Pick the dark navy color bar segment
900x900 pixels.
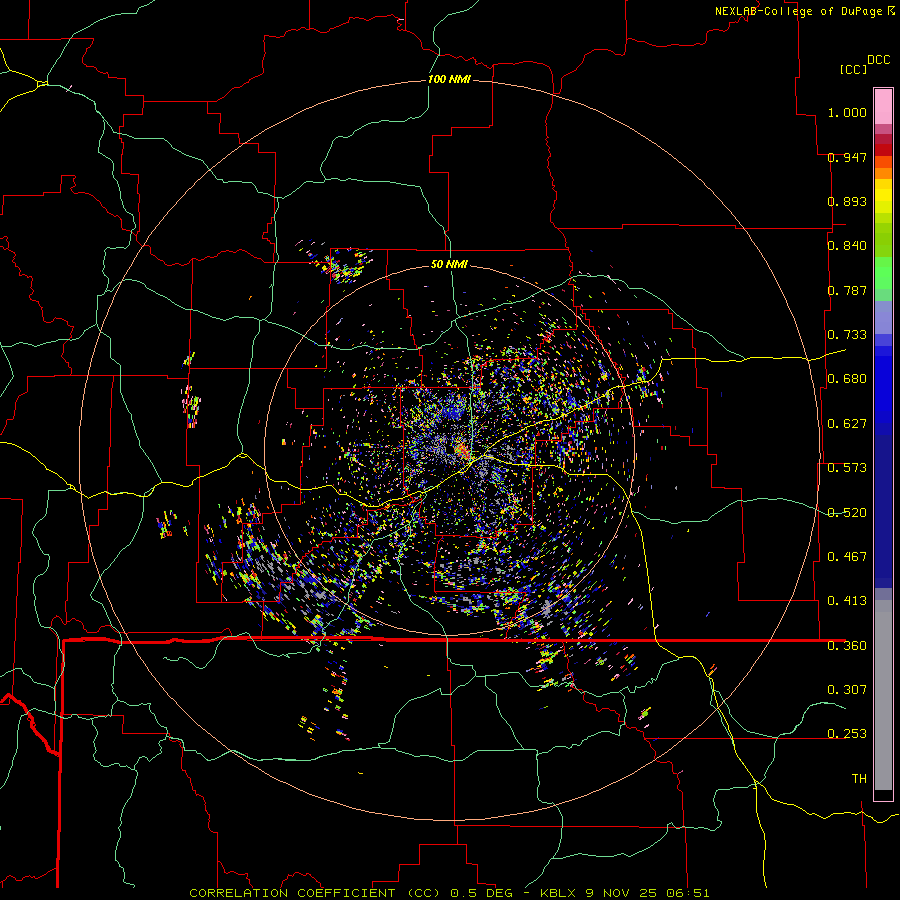883,511
